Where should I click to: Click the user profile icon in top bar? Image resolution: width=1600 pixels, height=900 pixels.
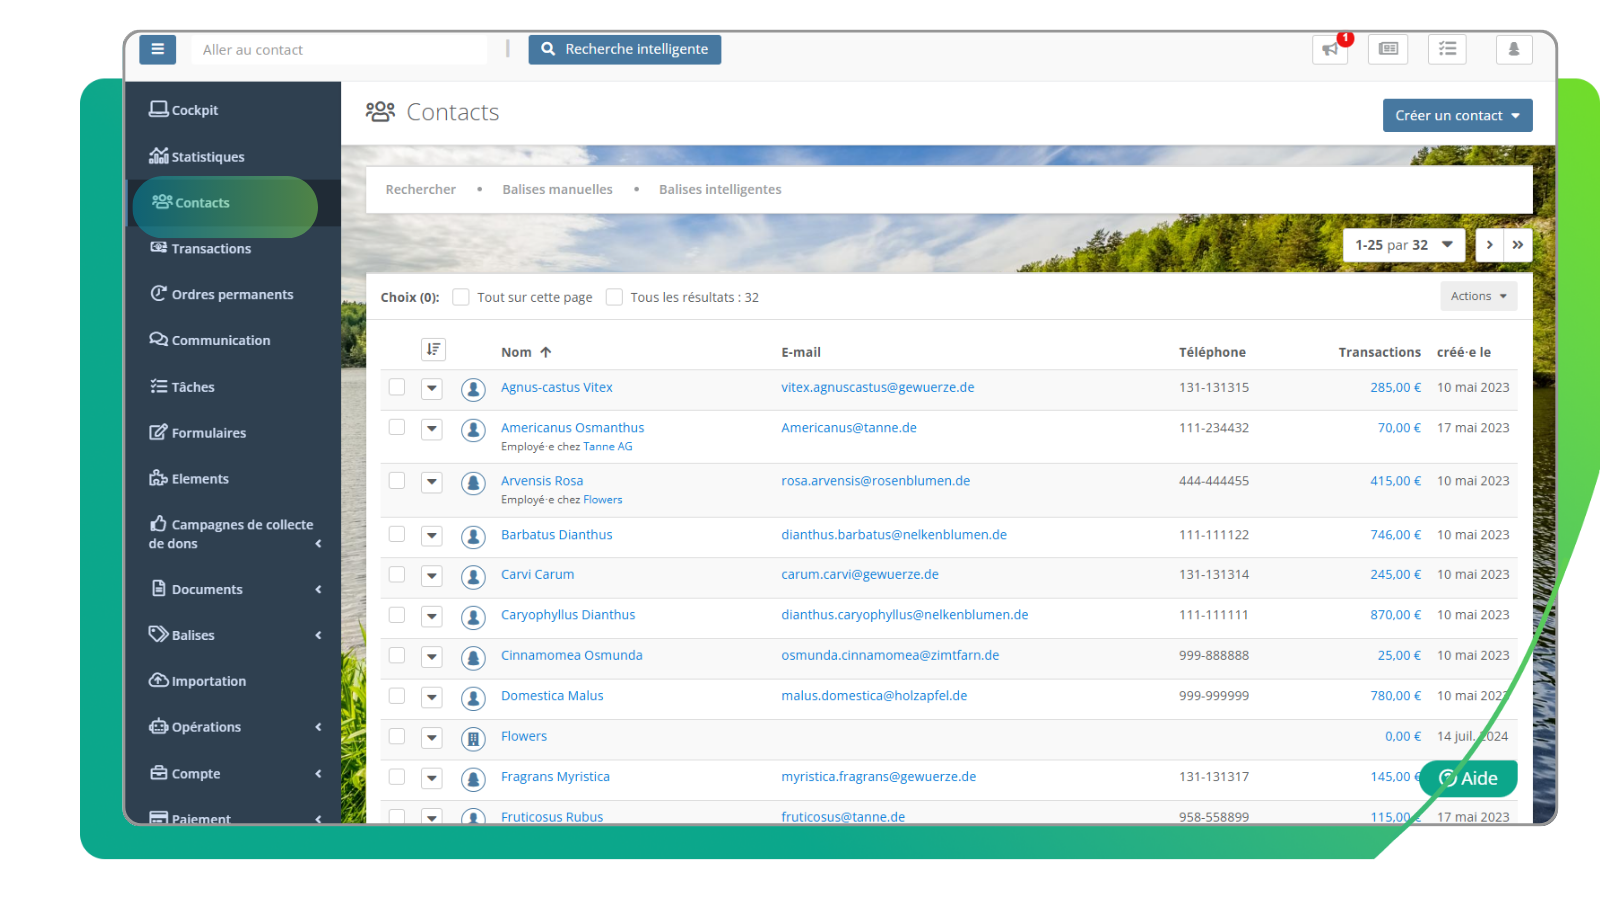click(1513, 49)
